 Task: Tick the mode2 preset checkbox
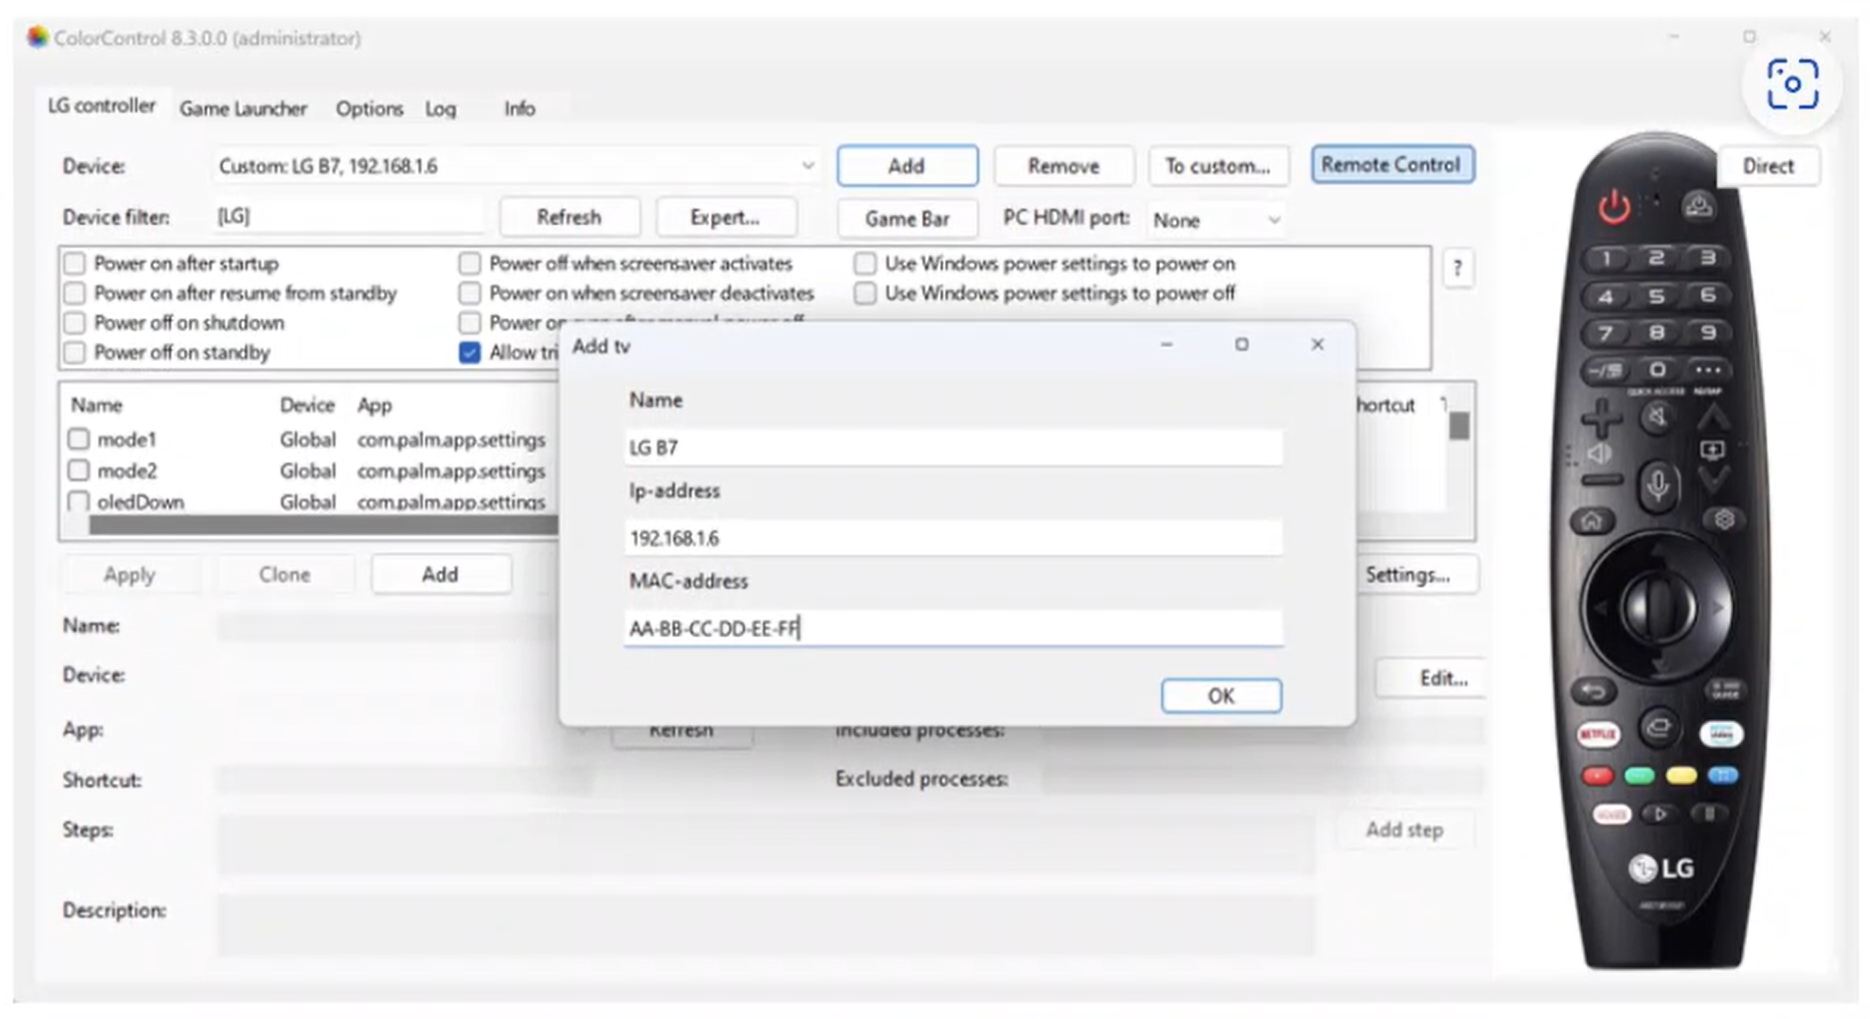tap(79, 470)
